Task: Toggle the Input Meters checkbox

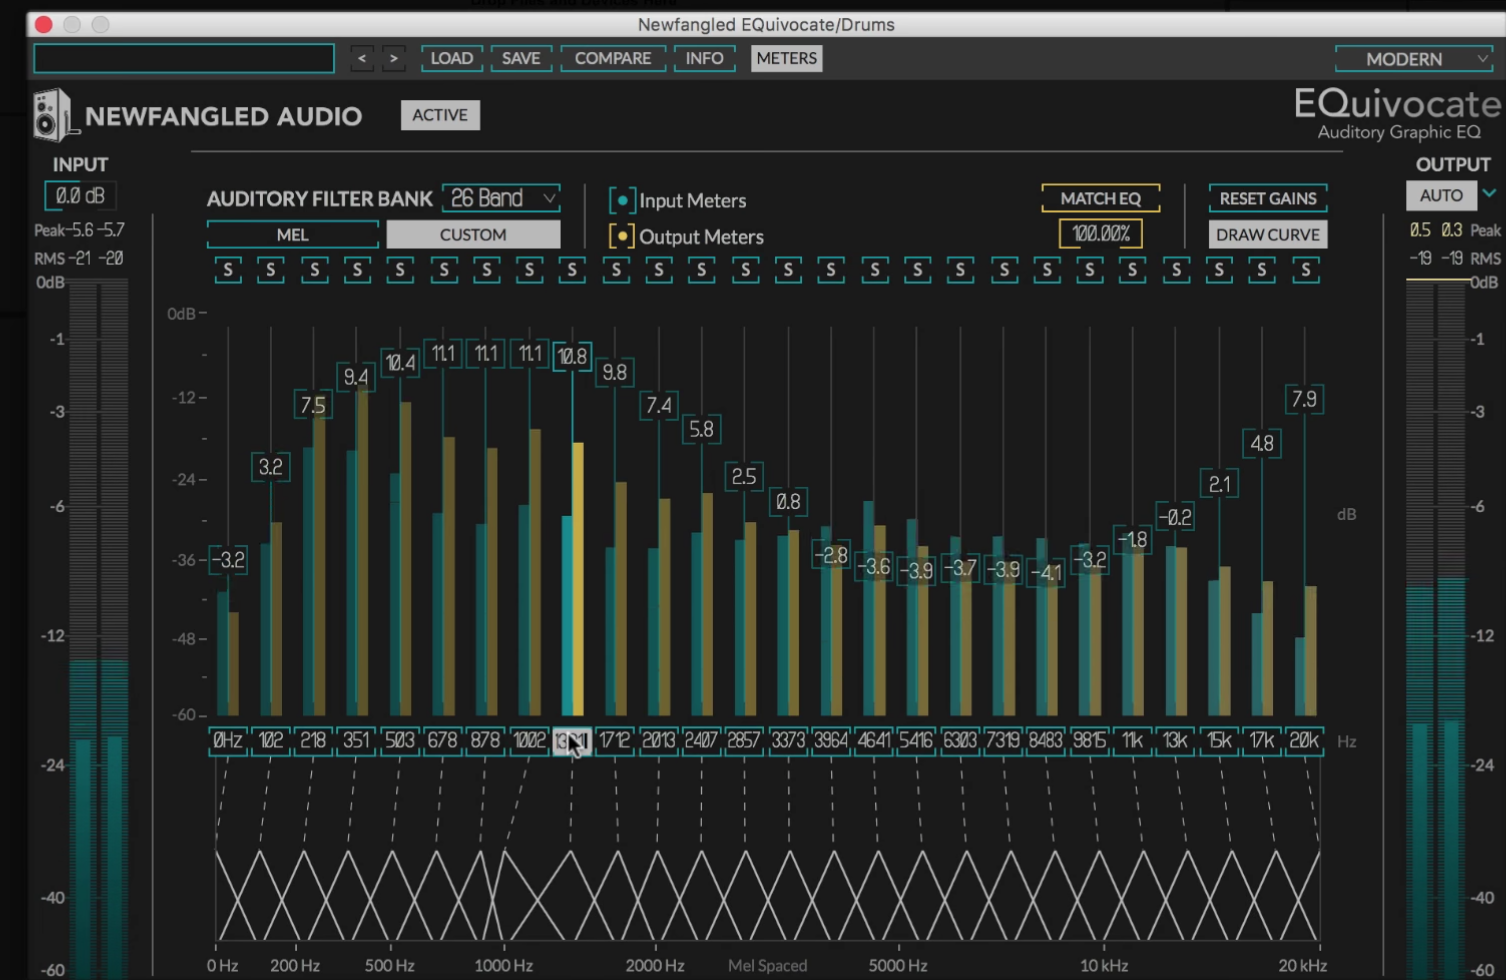Action: [x=622, y=200]
